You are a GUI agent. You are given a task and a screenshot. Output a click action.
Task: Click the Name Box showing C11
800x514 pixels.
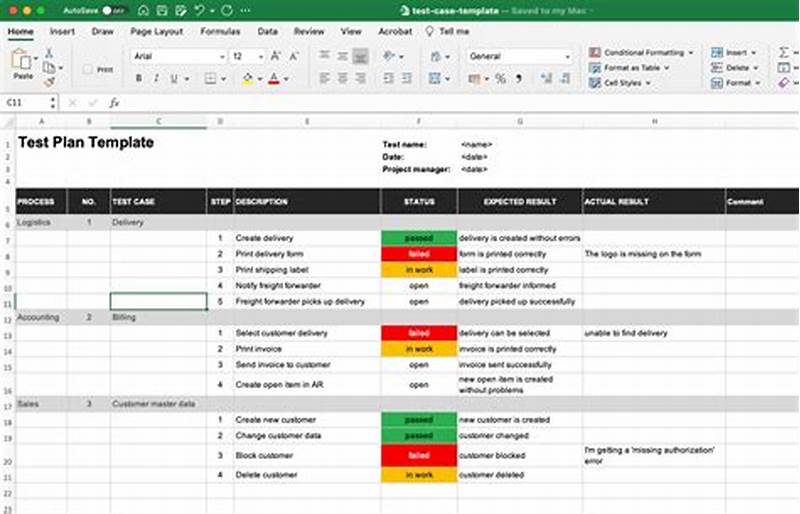(27, 103)
